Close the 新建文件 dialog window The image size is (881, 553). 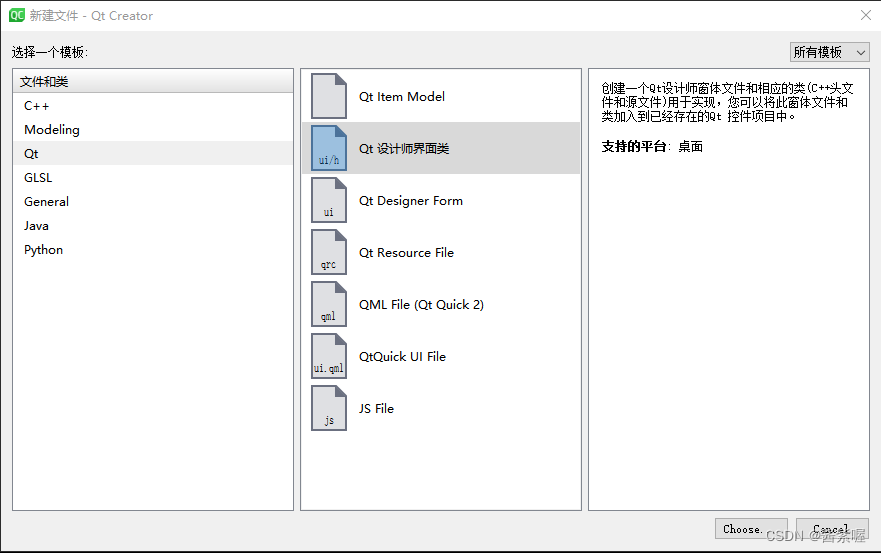(866, 15)
